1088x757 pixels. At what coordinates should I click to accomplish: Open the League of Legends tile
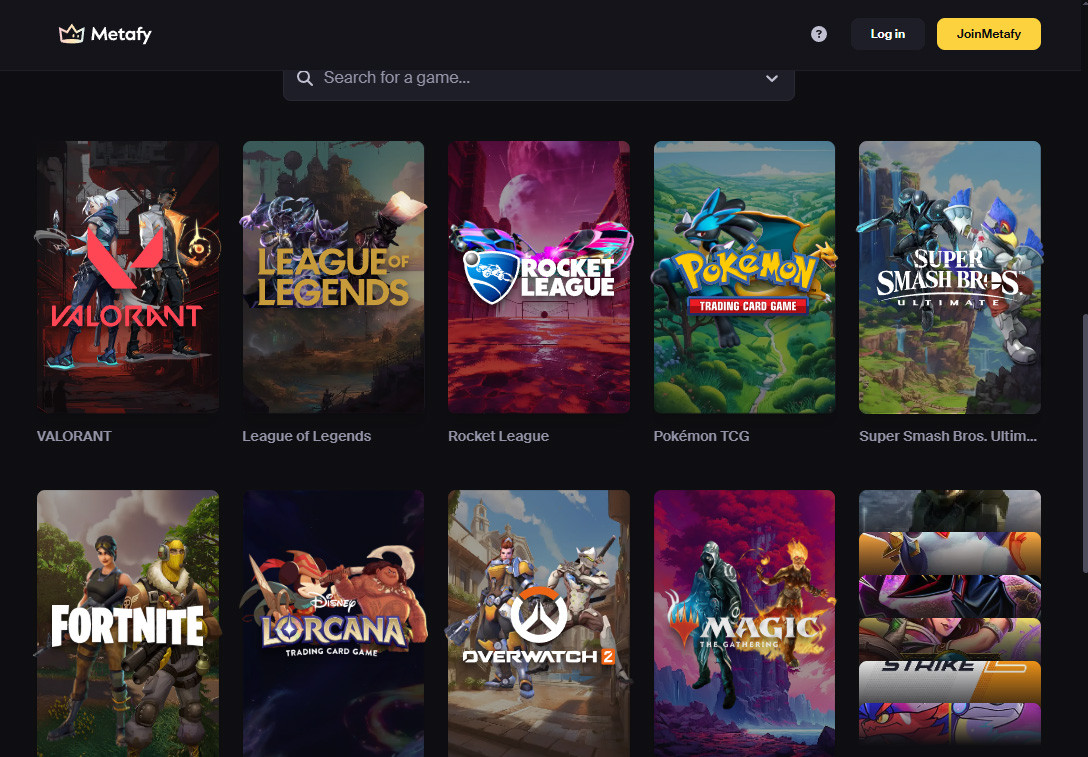(x=333, y=276)
